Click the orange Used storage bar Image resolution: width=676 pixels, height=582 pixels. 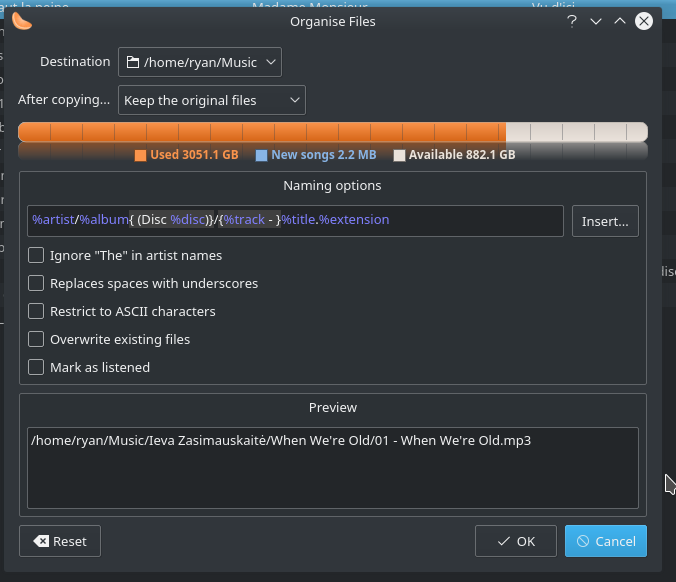(x=262, y=132)
